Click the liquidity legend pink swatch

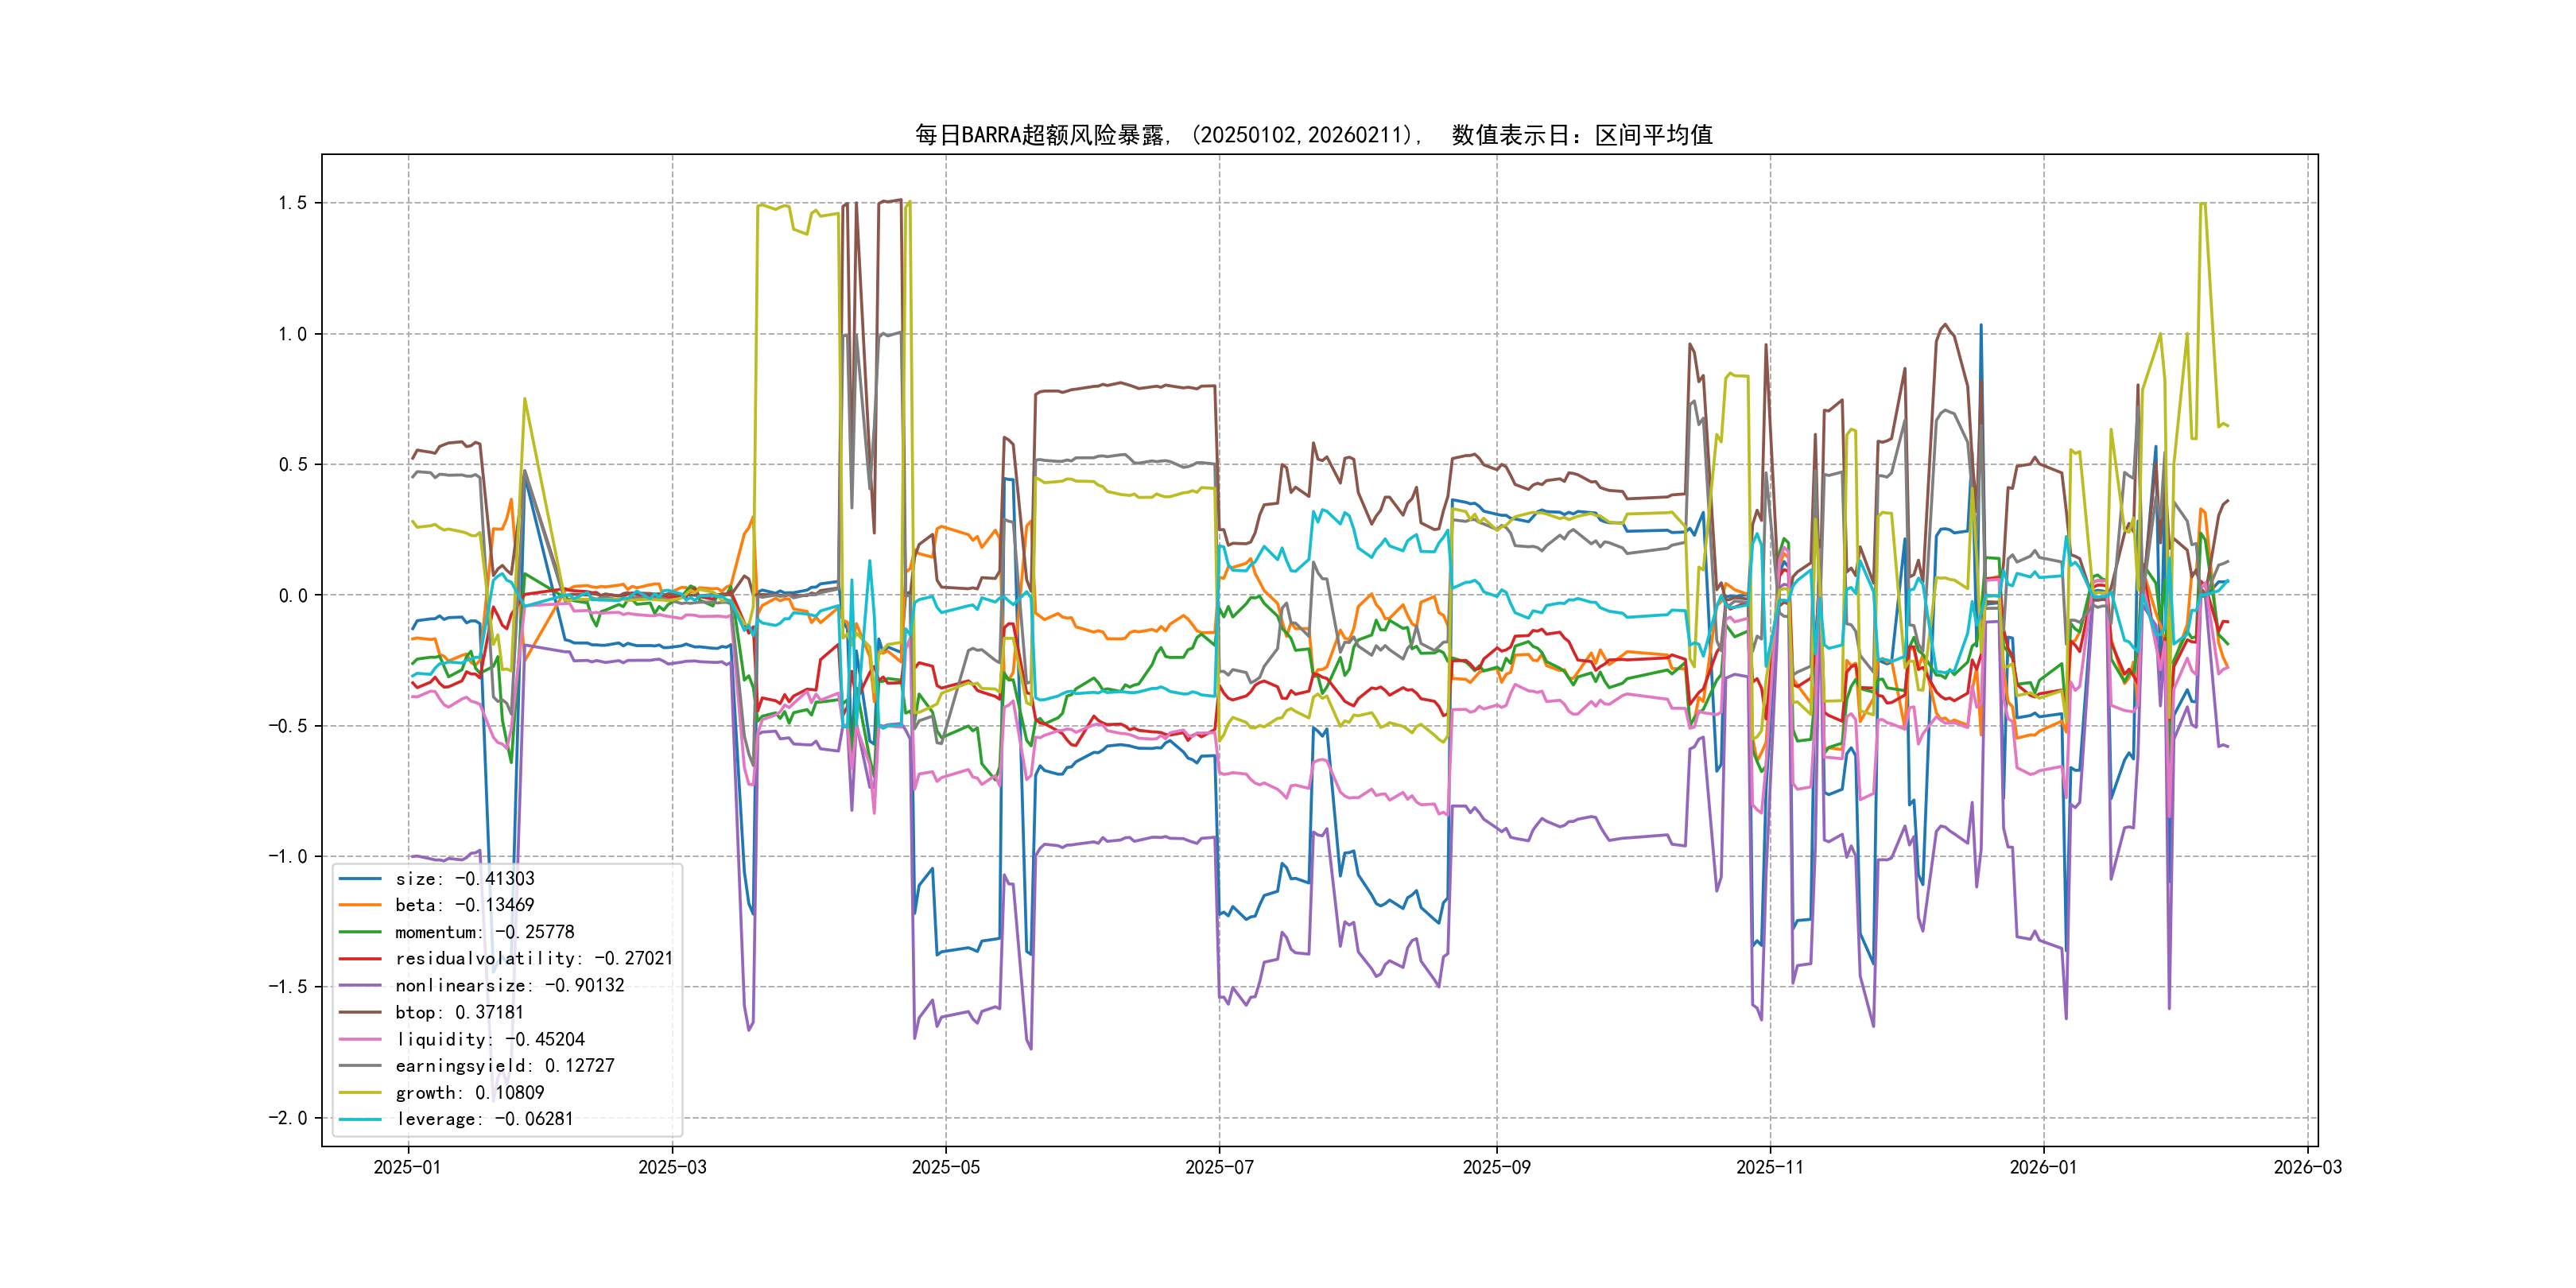[x=360, y=1039]
